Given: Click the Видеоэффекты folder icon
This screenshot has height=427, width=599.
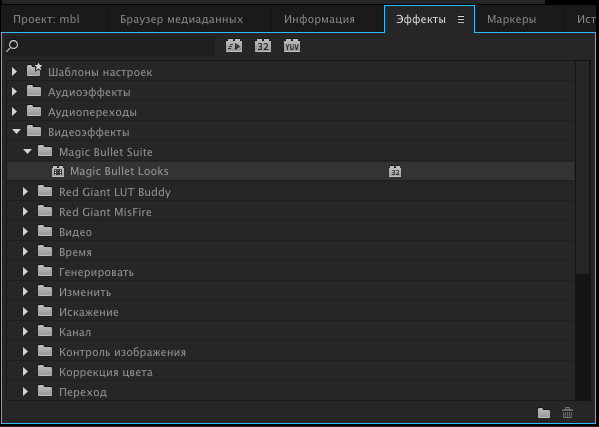Looking at the screenshot, I should [x=34, y=131].
